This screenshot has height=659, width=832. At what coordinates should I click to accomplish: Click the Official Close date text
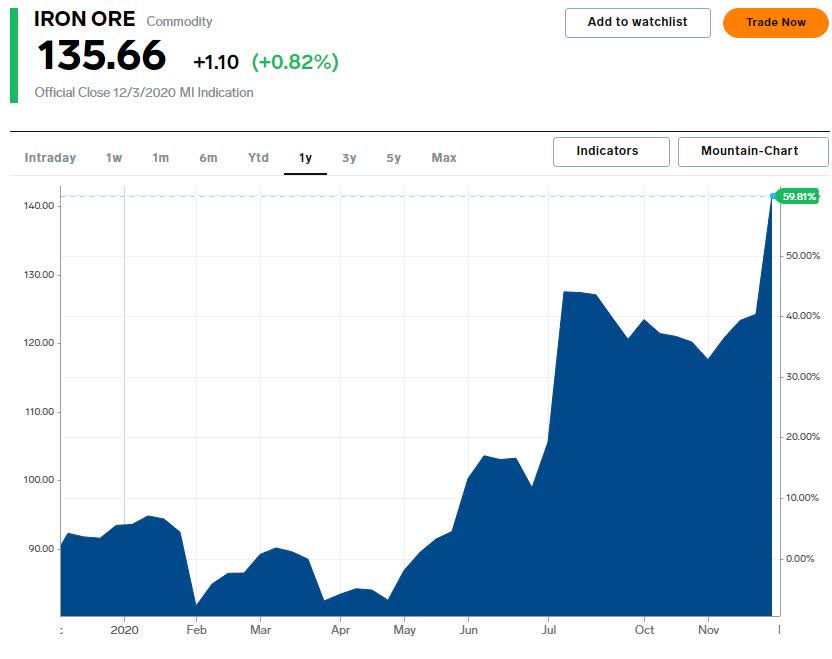click(142, 92)
